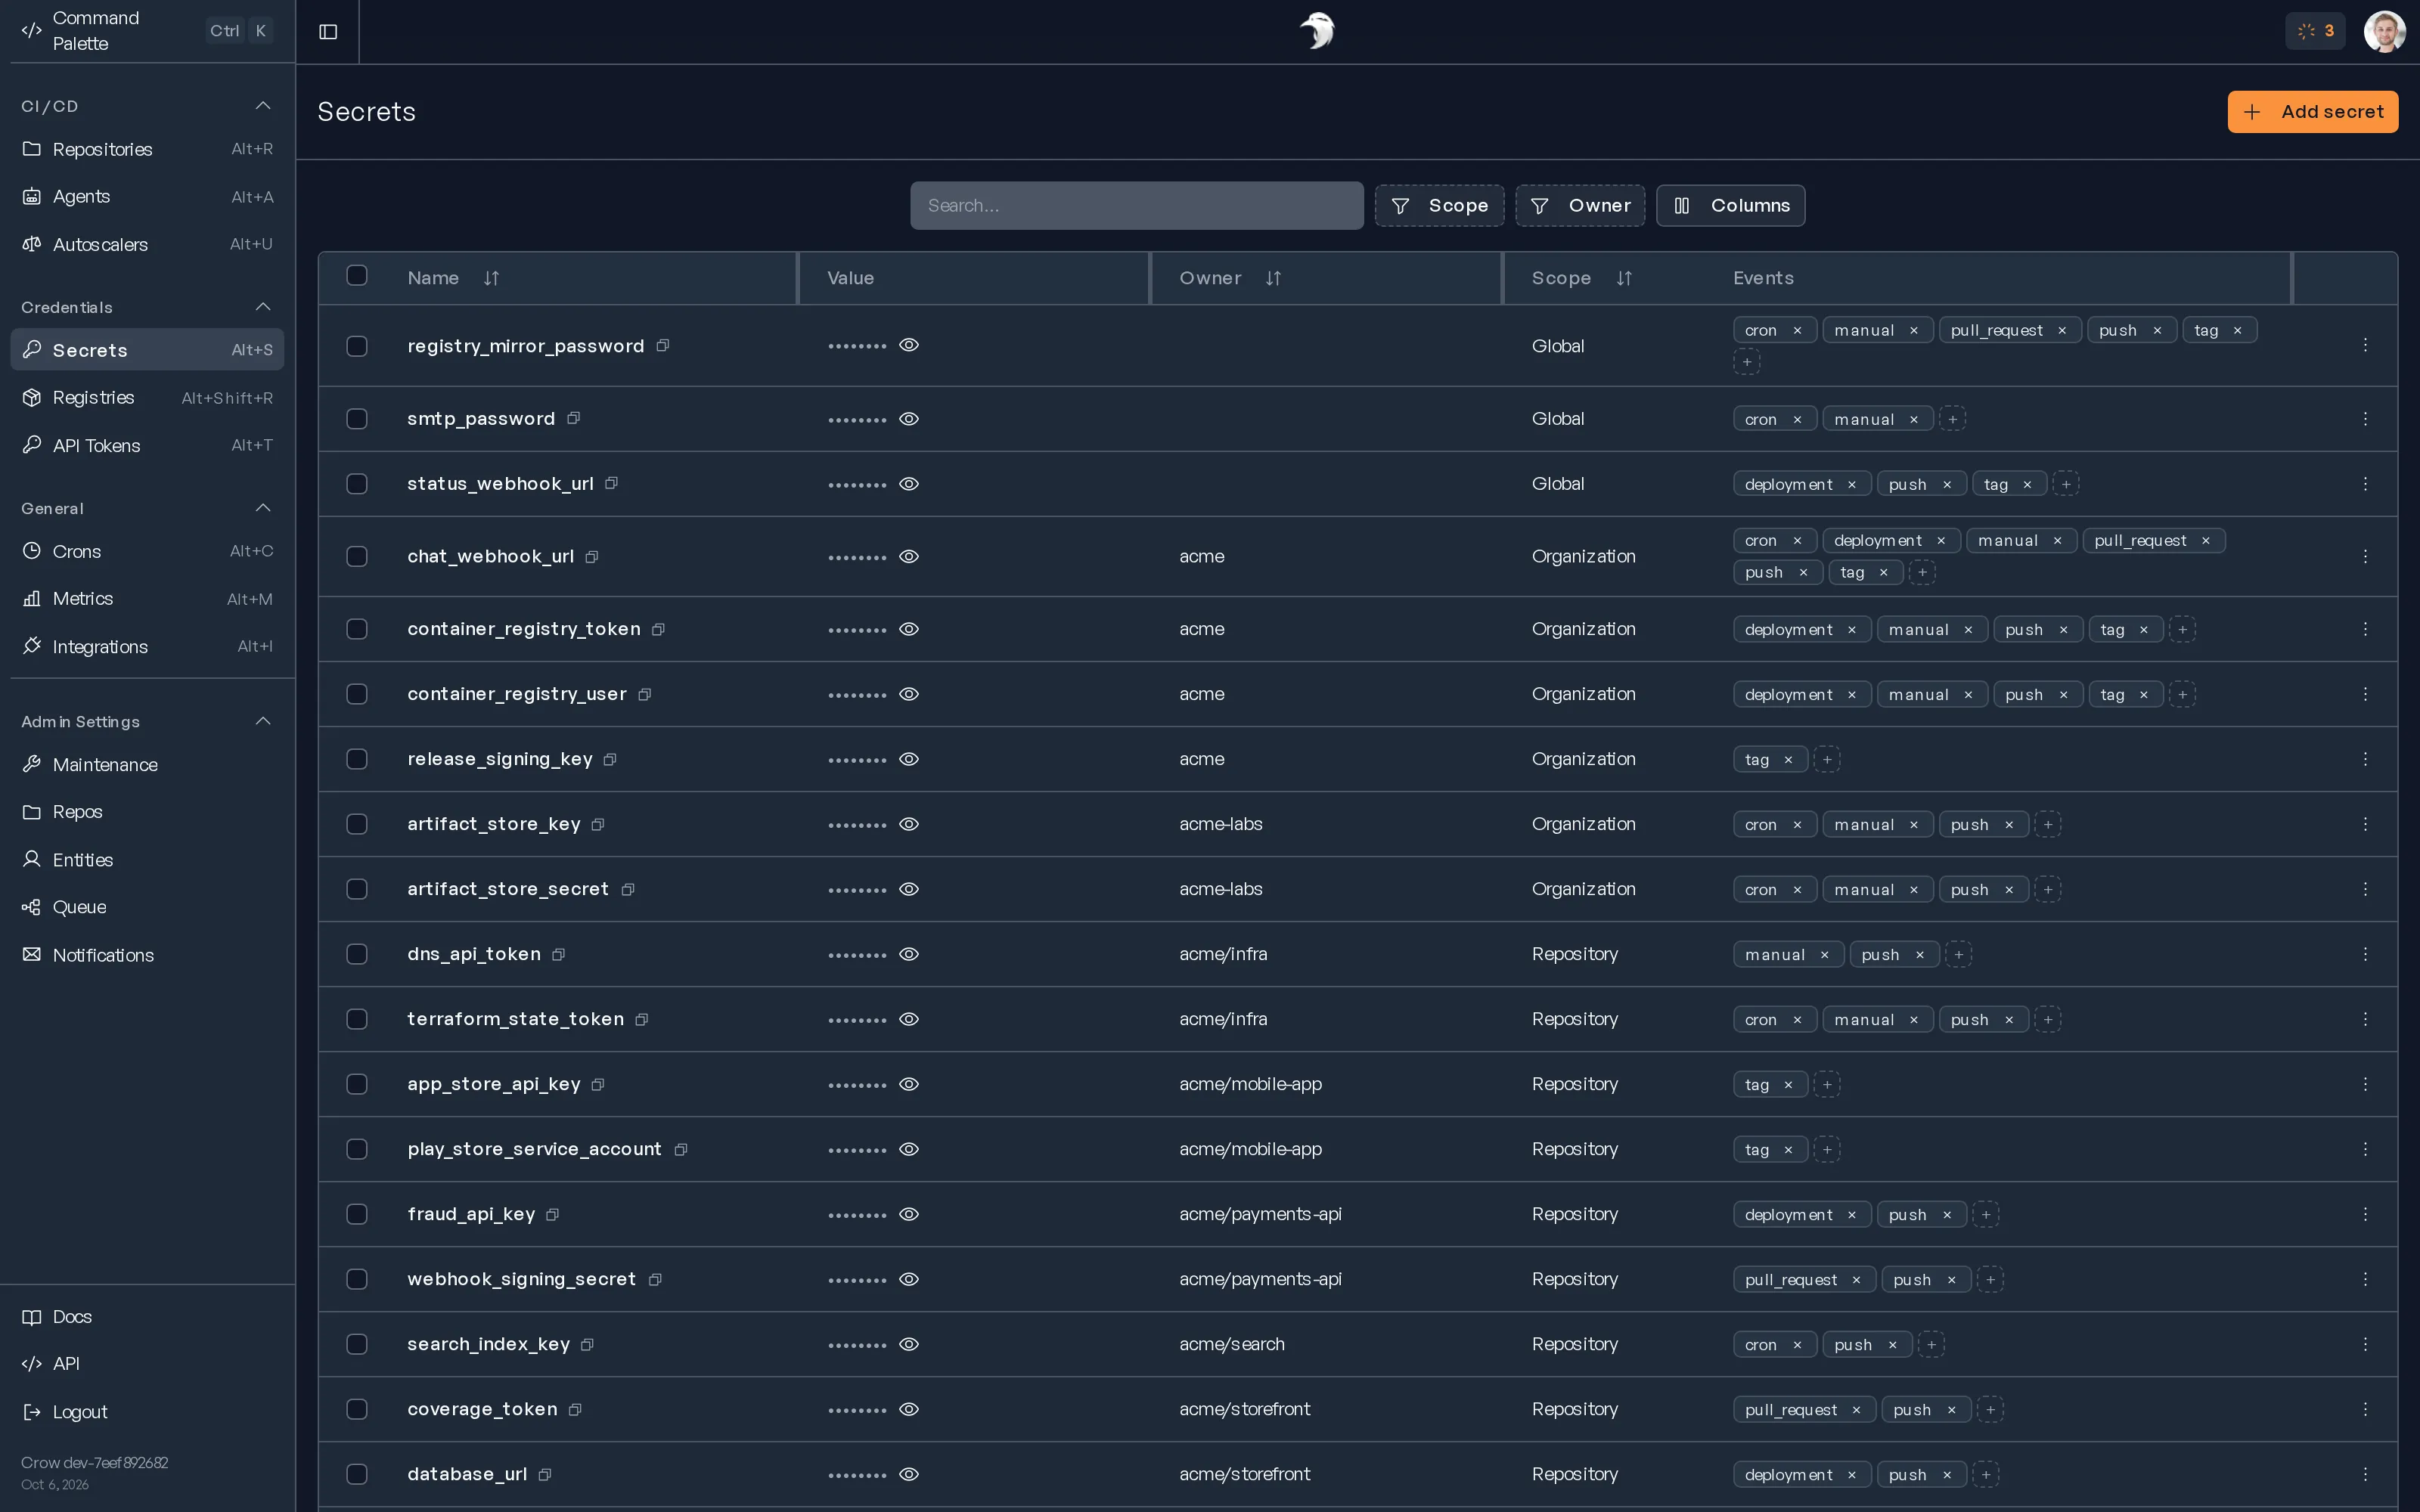The height and width of the screenshot is (1512, 2420).
Task: Remove manual event from dns_api_token
Action: pyautogui.click(x=1824, y=955)
